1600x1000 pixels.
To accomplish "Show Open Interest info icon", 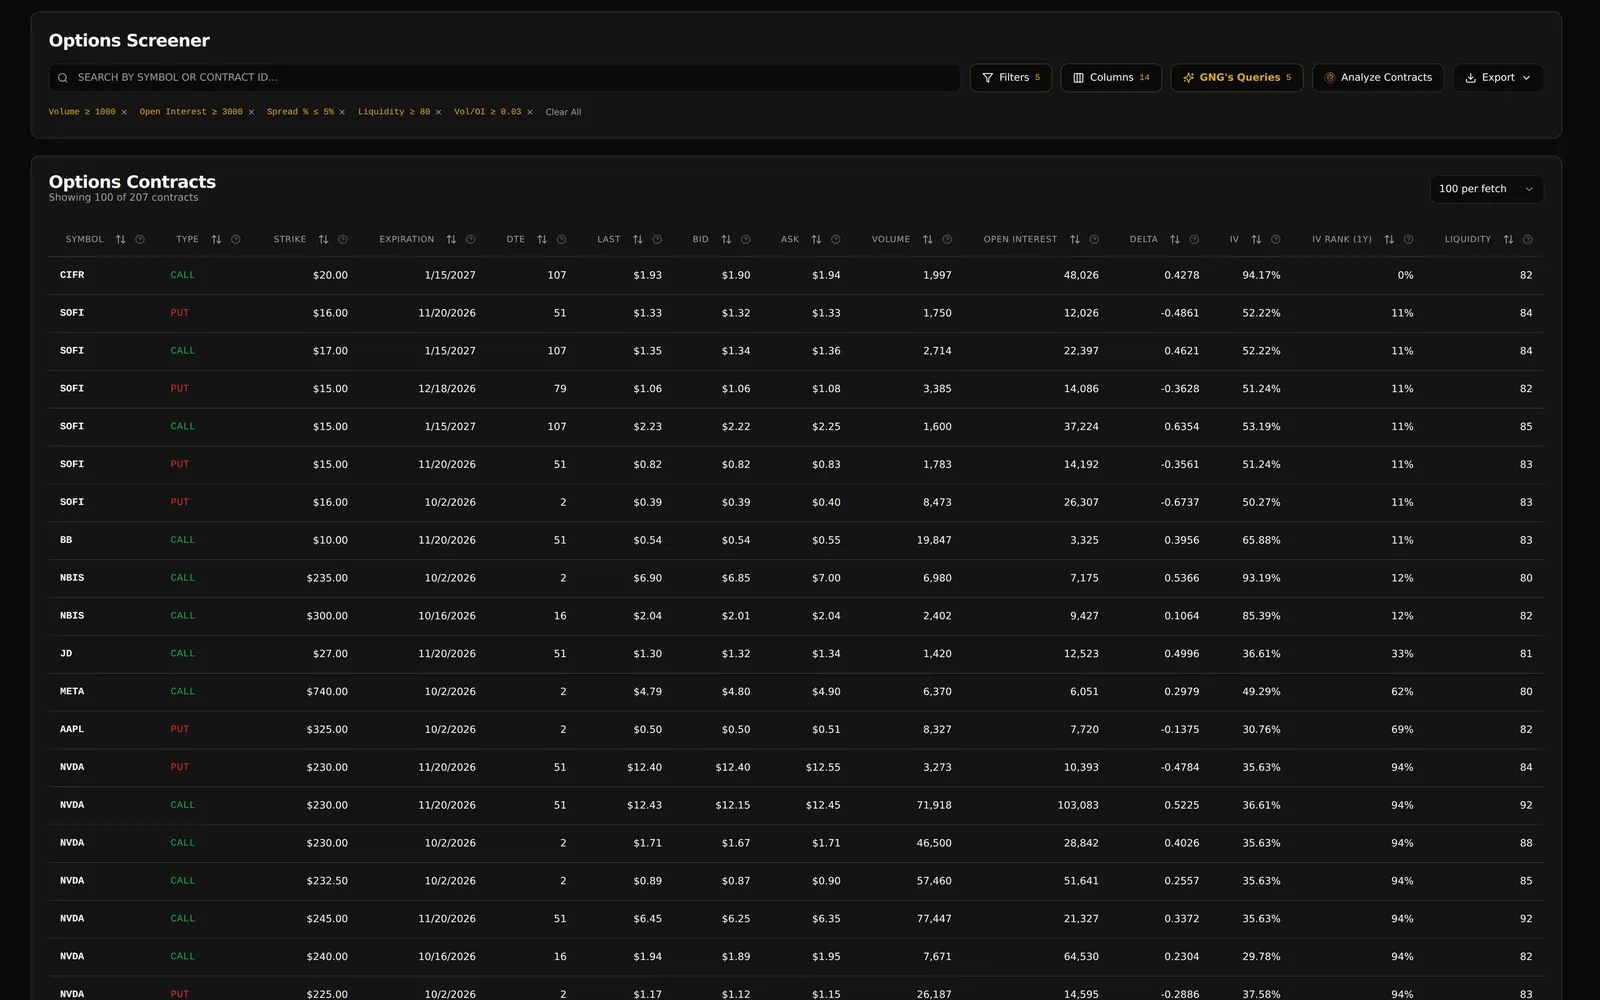I will (x=1094, y=240).
